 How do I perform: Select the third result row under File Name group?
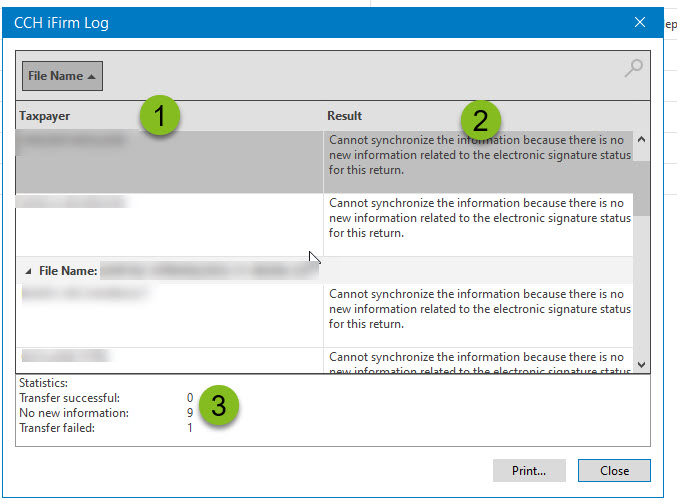tap(480, 309)
